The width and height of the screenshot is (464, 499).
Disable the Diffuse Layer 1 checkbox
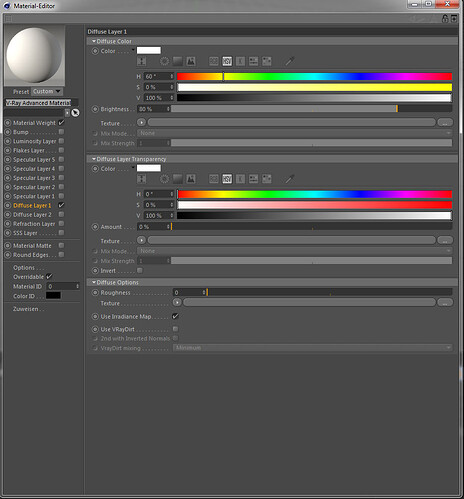[x=61, y=205]
